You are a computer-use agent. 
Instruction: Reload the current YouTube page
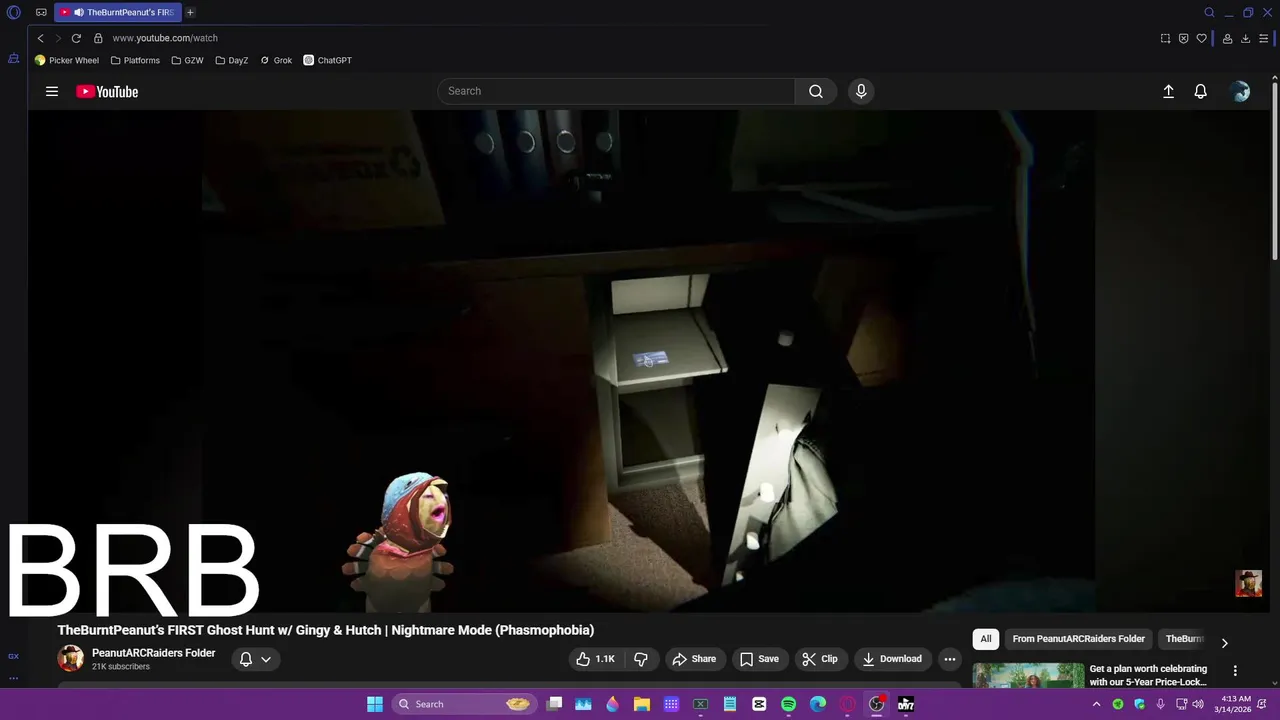pos(76,38)
